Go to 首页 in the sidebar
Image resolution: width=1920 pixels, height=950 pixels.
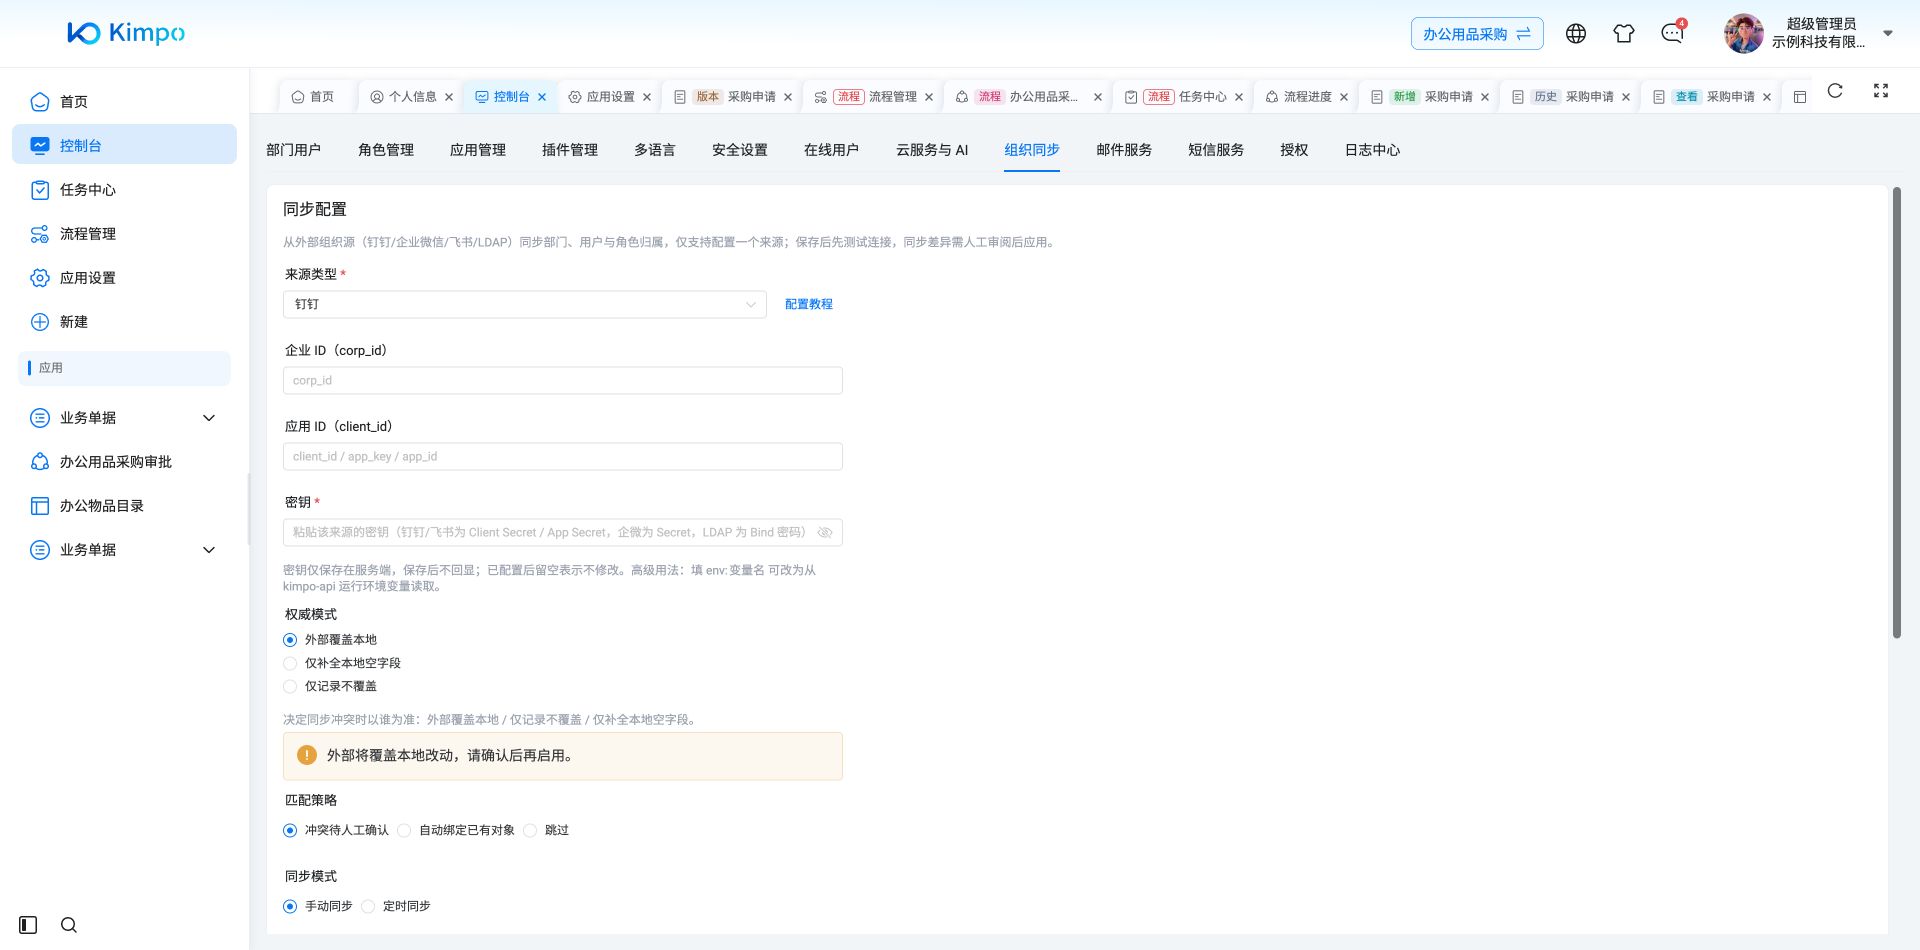tap(124, 101)
